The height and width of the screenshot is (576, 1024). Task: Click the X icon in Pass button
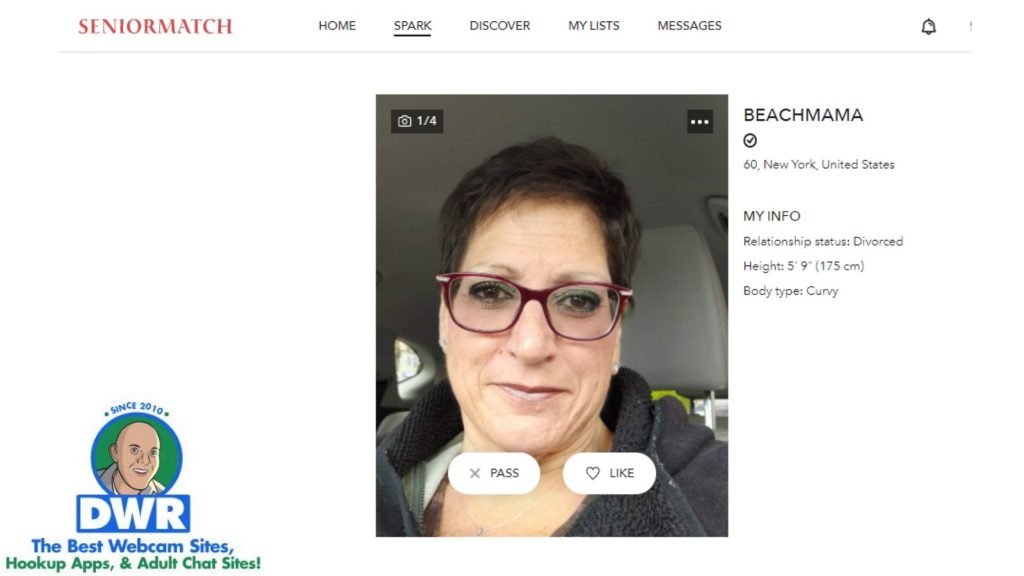475,473
